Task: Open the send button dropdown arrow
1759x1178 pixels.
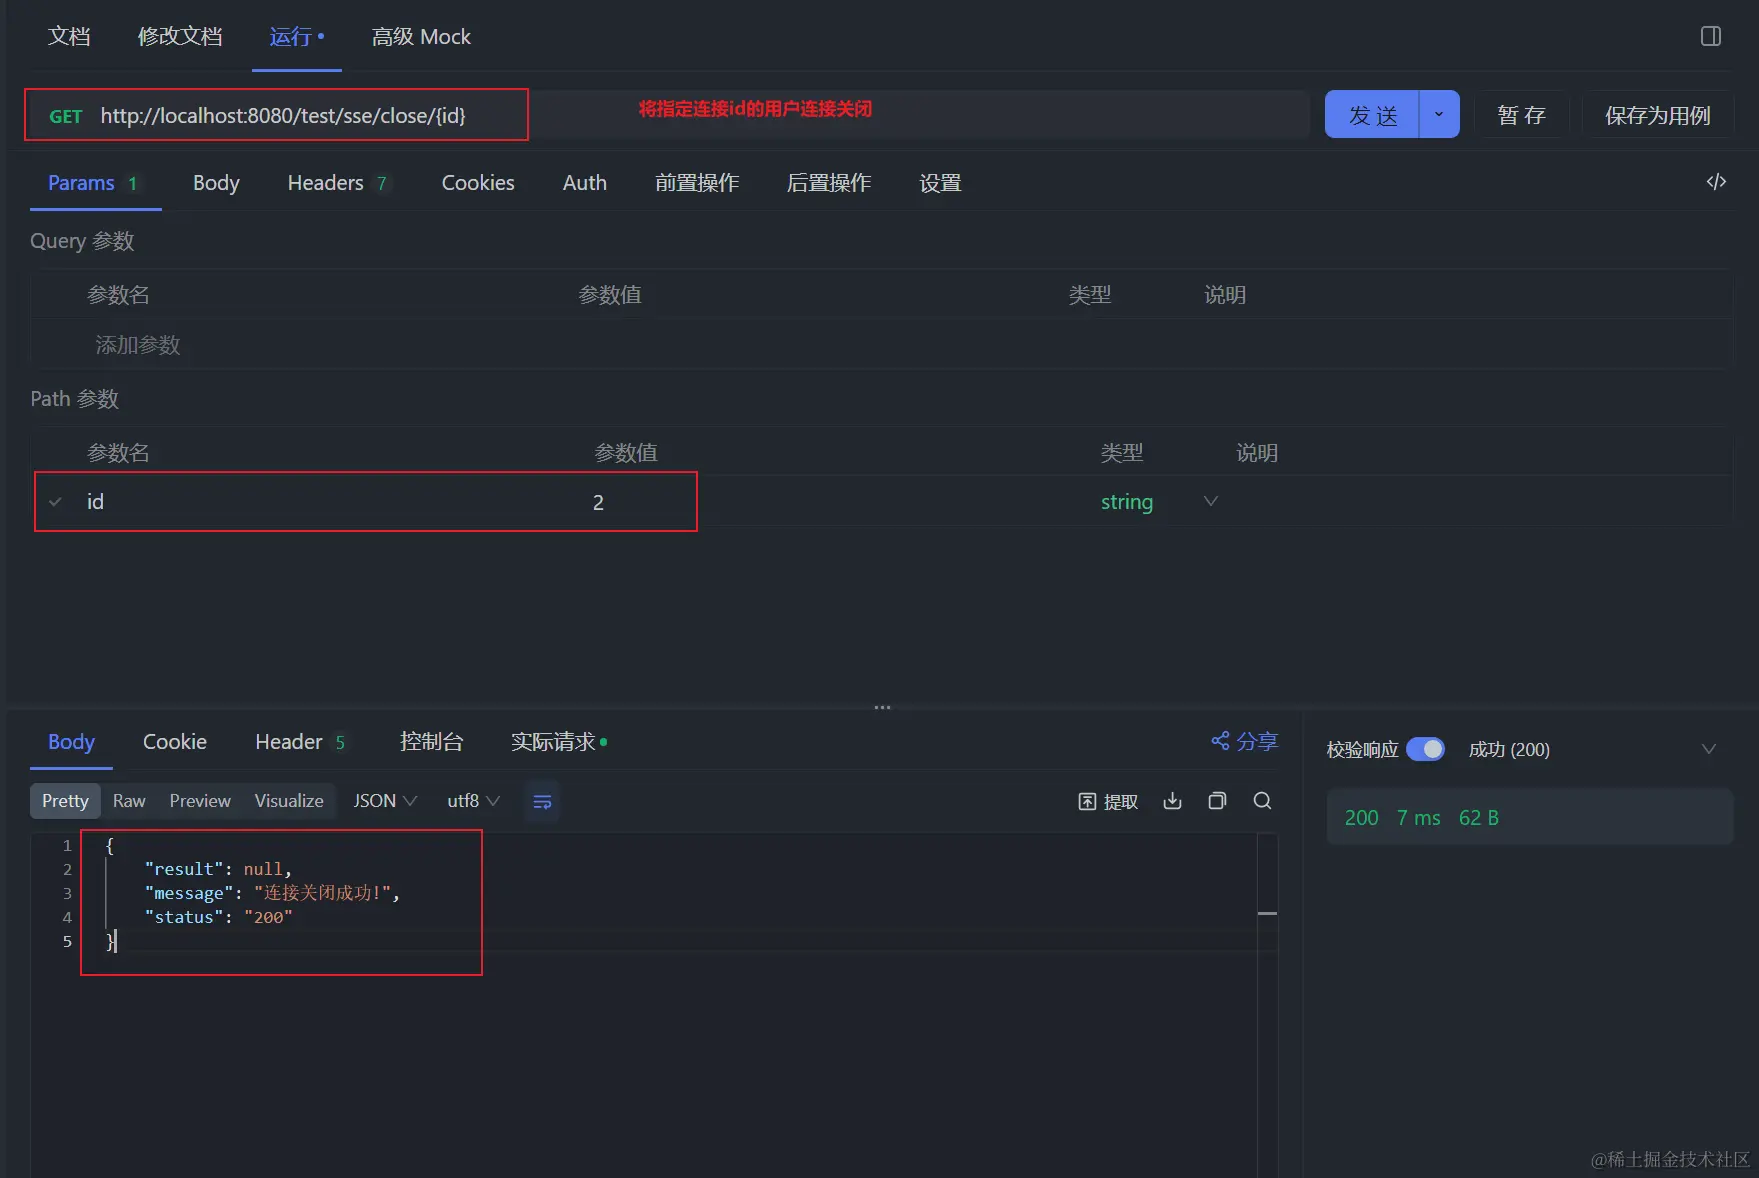Action: 1439,115
